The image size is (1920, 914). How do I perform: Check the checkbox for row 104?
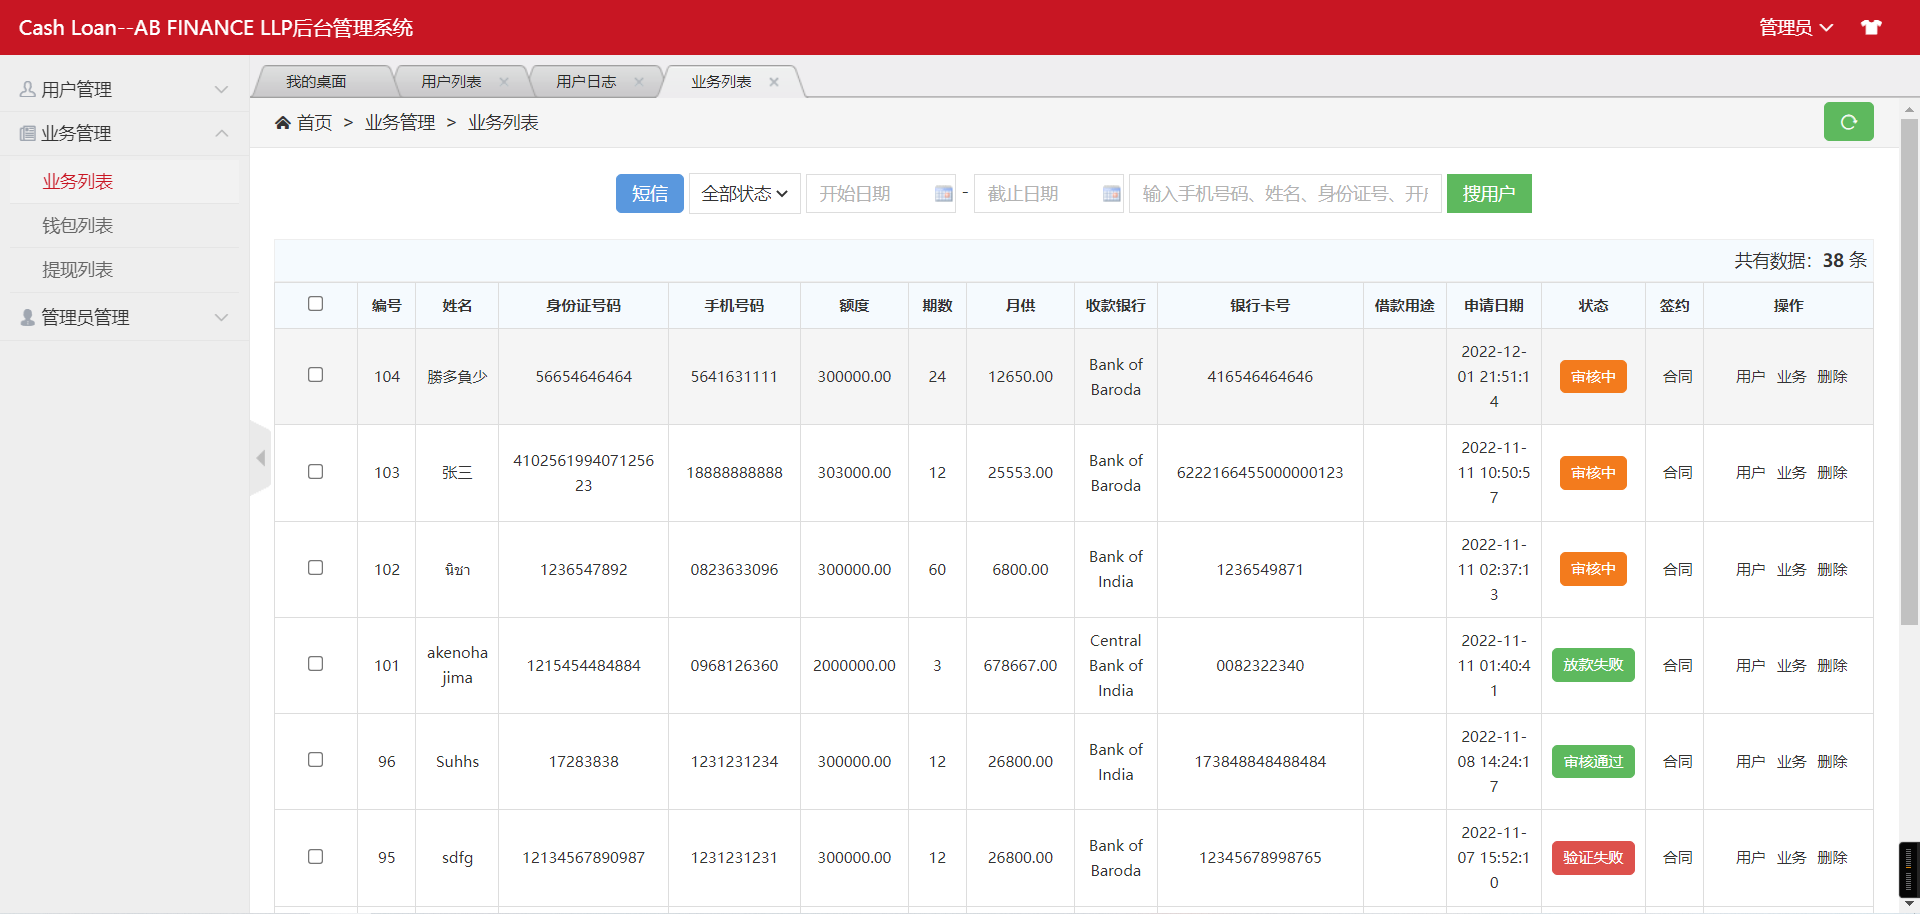(x=316, y=375)
